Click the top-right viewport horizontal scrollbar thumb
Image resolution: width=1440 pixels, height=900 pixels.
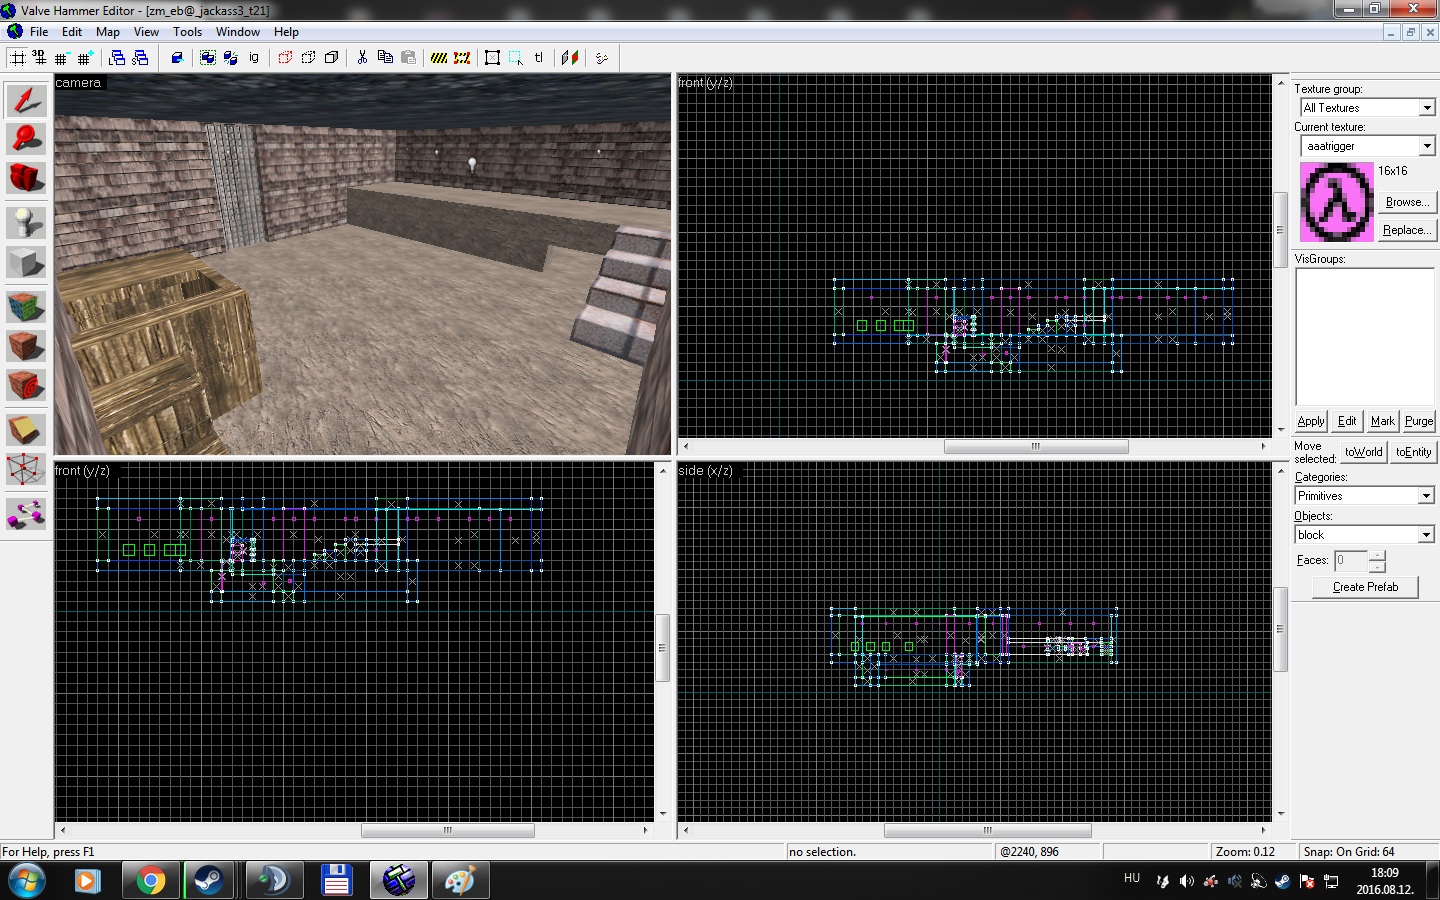1036,447
